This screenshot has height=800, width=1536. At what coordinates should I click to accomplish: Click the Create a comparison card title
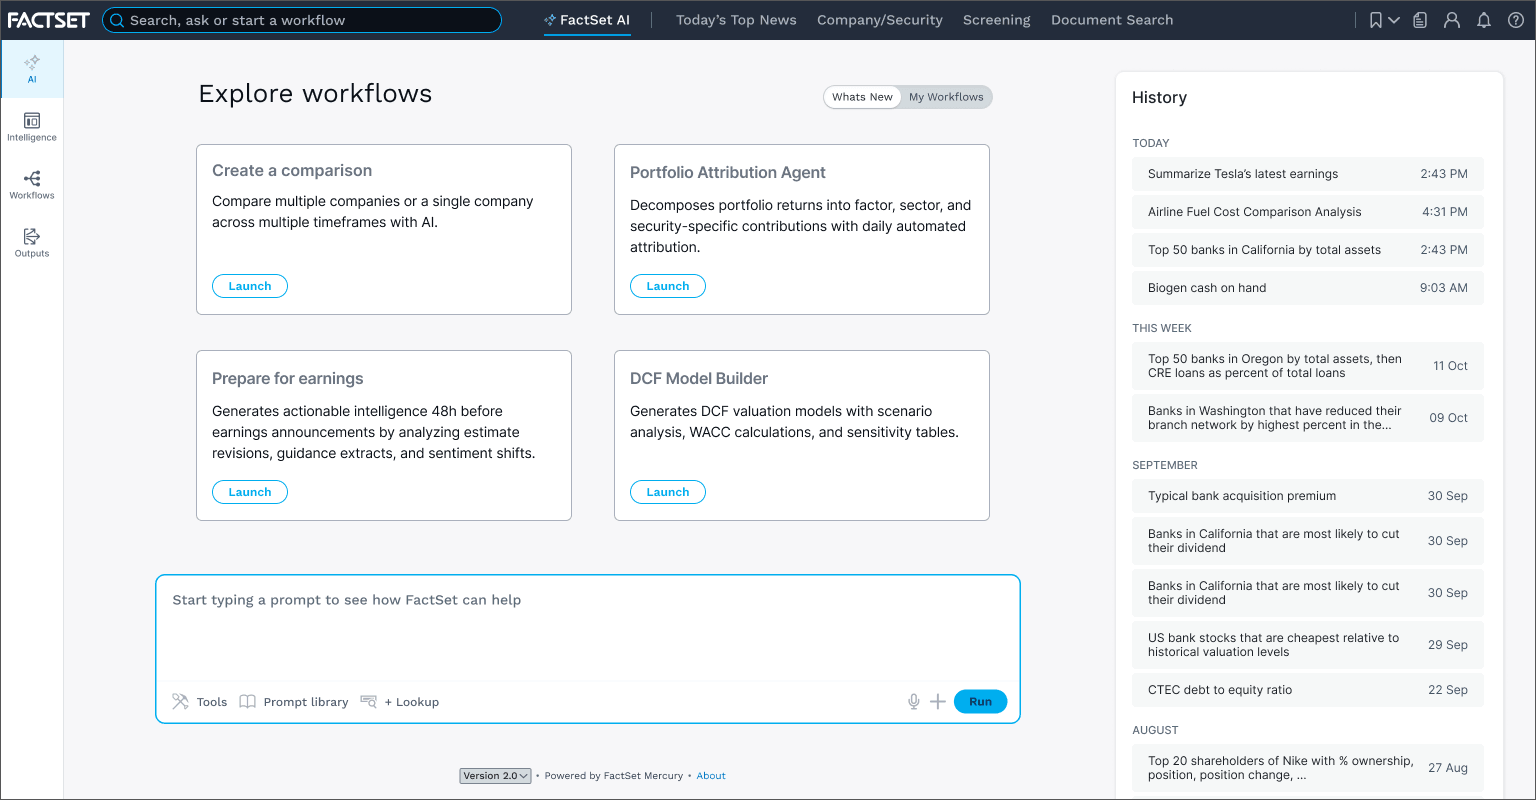pyautogui.click(x=292, y=171)
